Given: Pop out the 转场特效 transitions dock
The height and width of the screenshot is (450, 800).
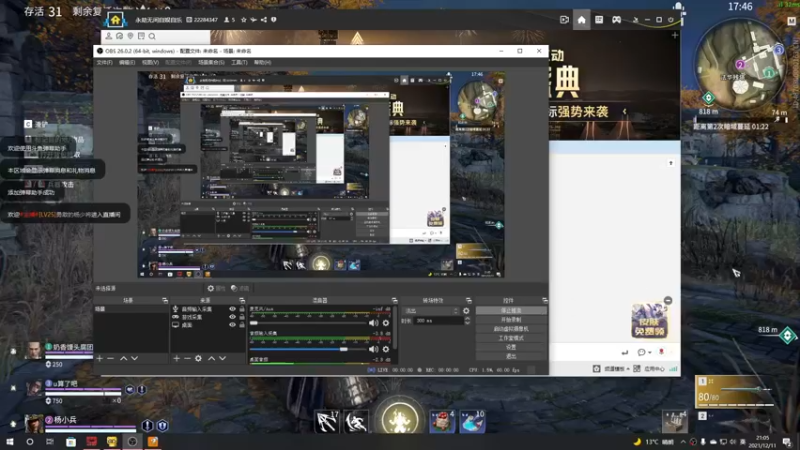Looking at the screenshot, I should point(469,301).
